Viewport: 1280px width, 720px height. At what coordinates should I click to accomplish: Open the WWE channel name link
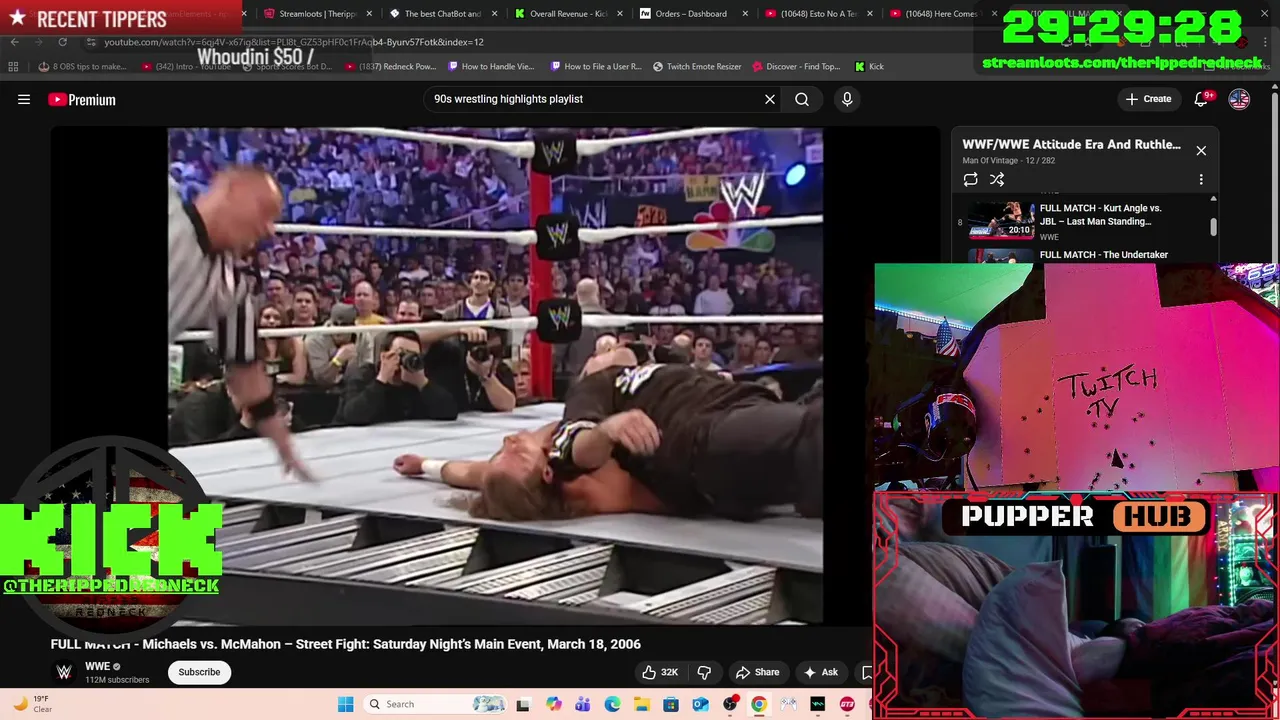click(97, 666)
